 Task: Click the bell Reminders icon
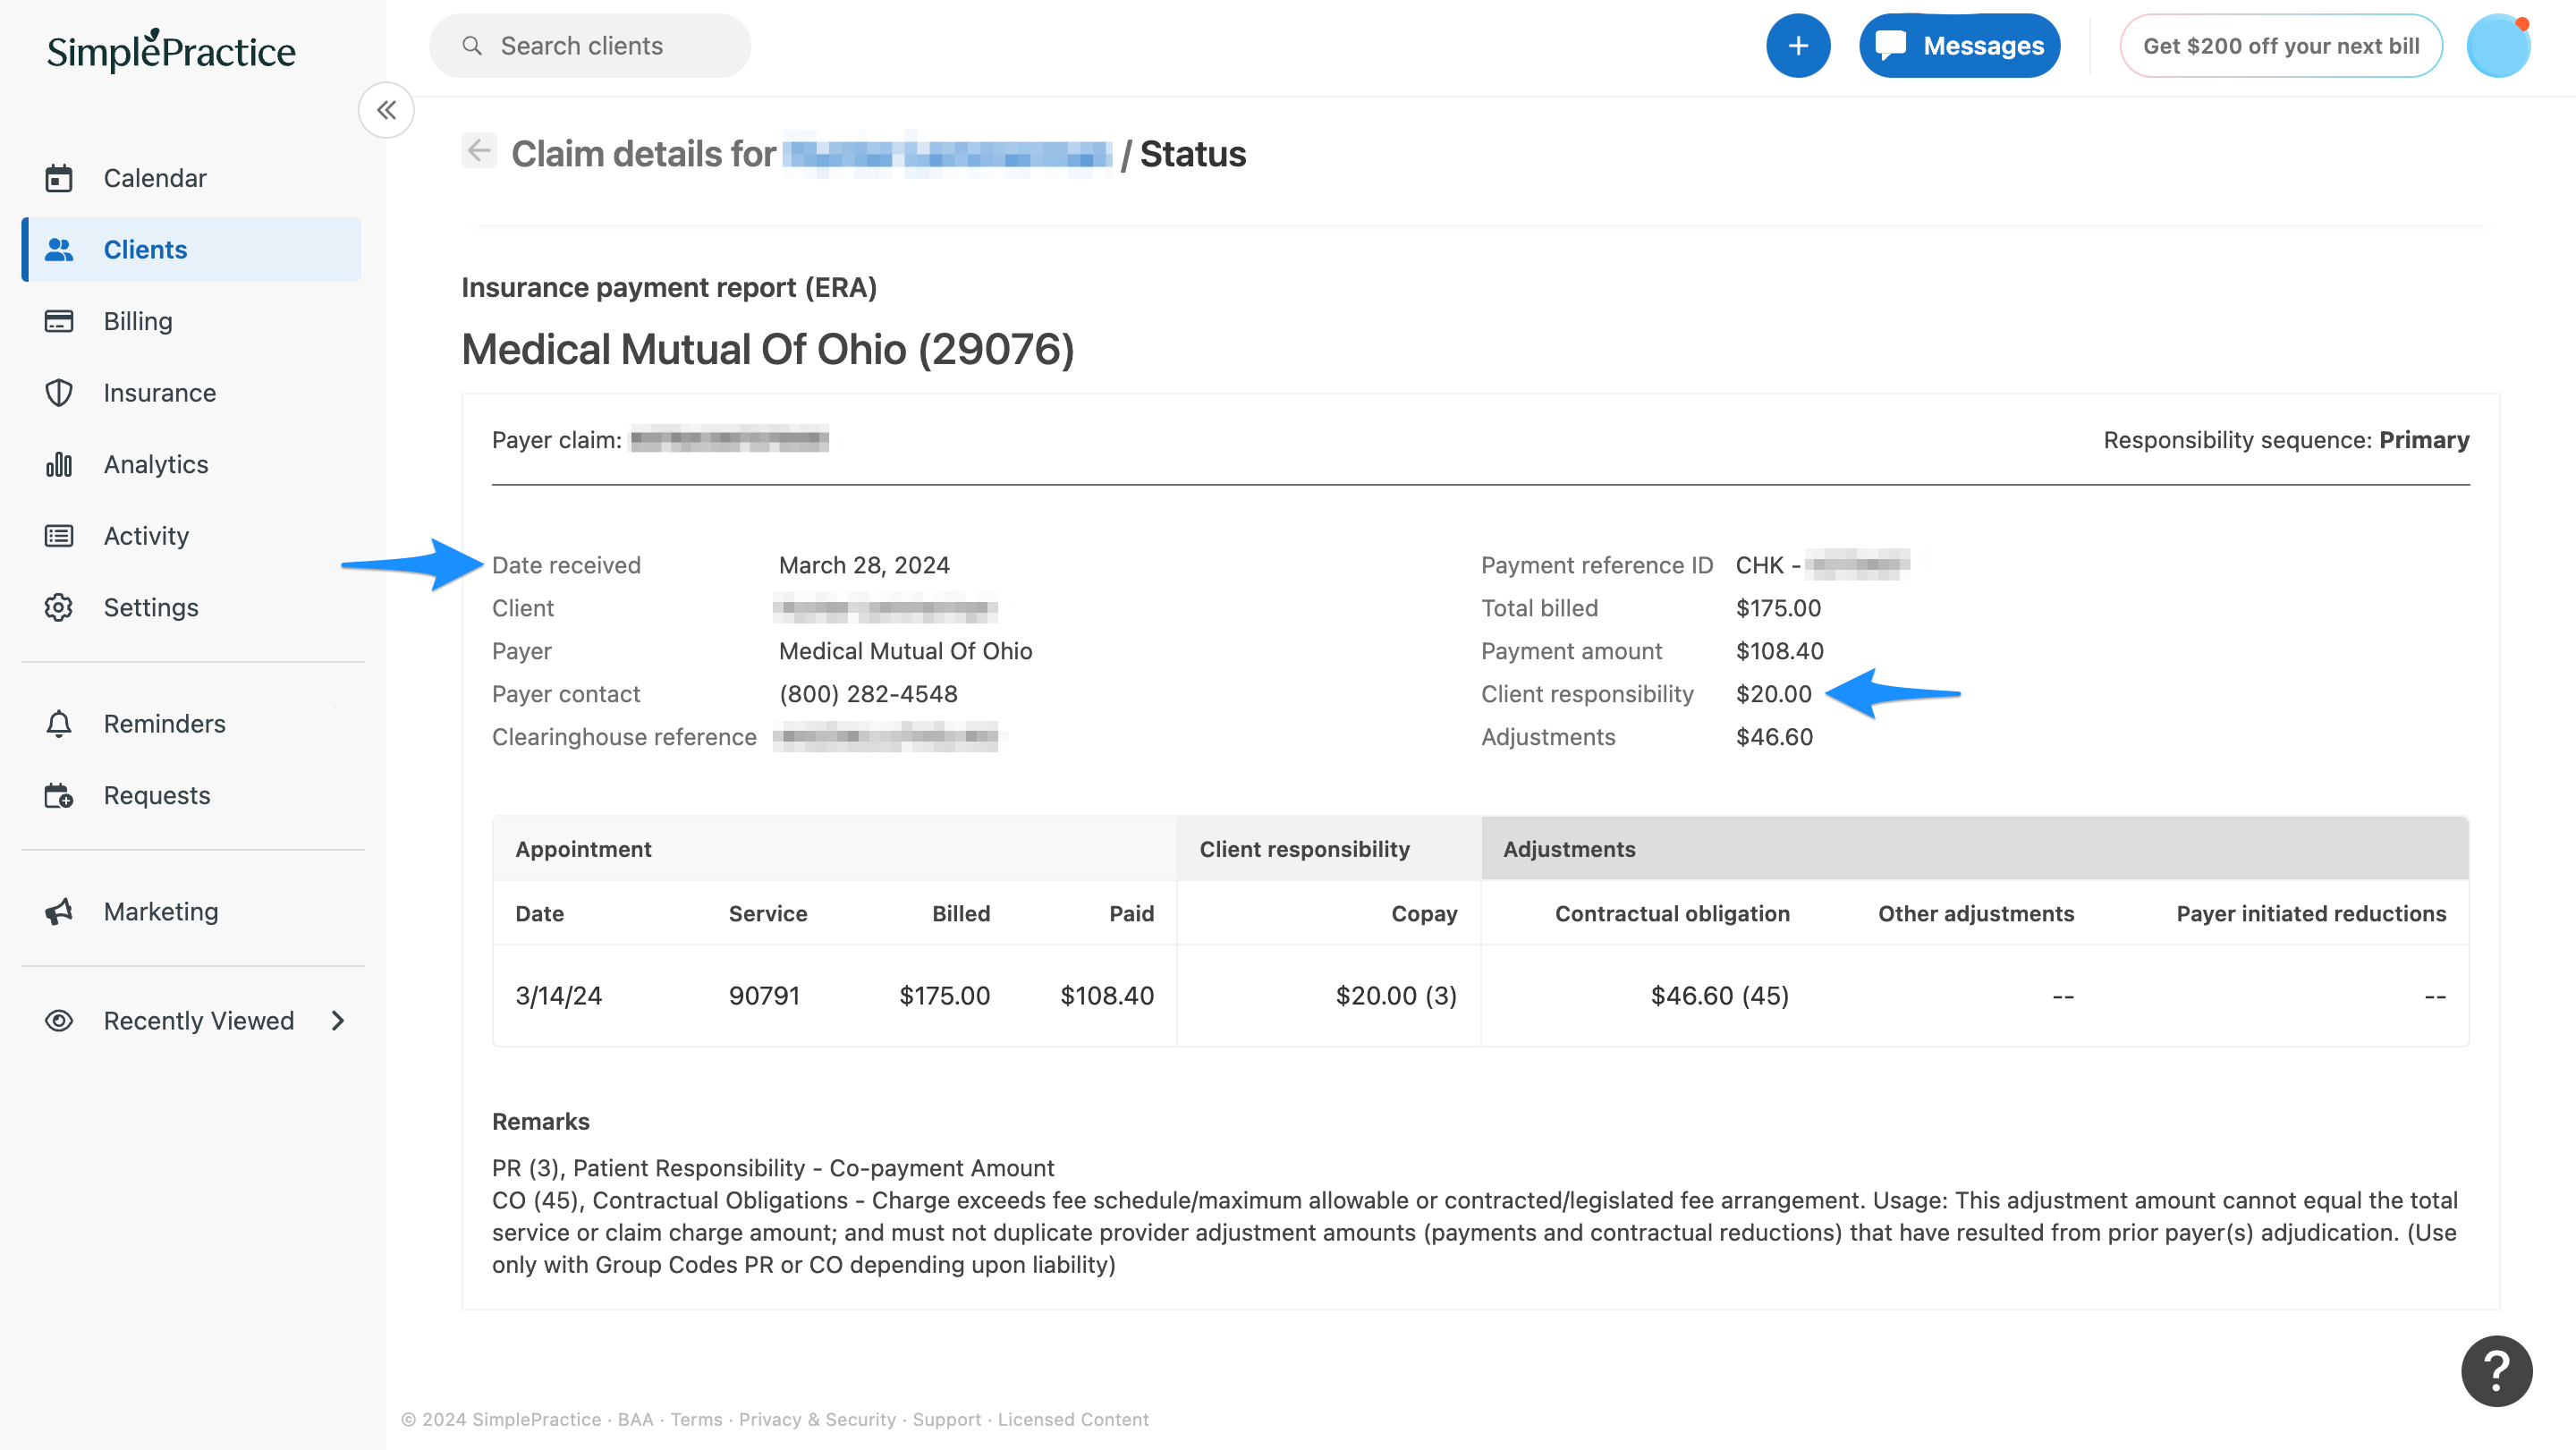[59, 723]
